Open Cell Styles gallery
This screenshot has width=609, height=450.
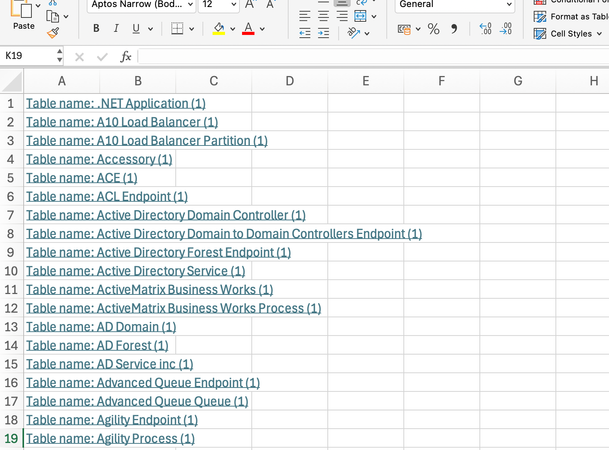(x=567, y=34)
